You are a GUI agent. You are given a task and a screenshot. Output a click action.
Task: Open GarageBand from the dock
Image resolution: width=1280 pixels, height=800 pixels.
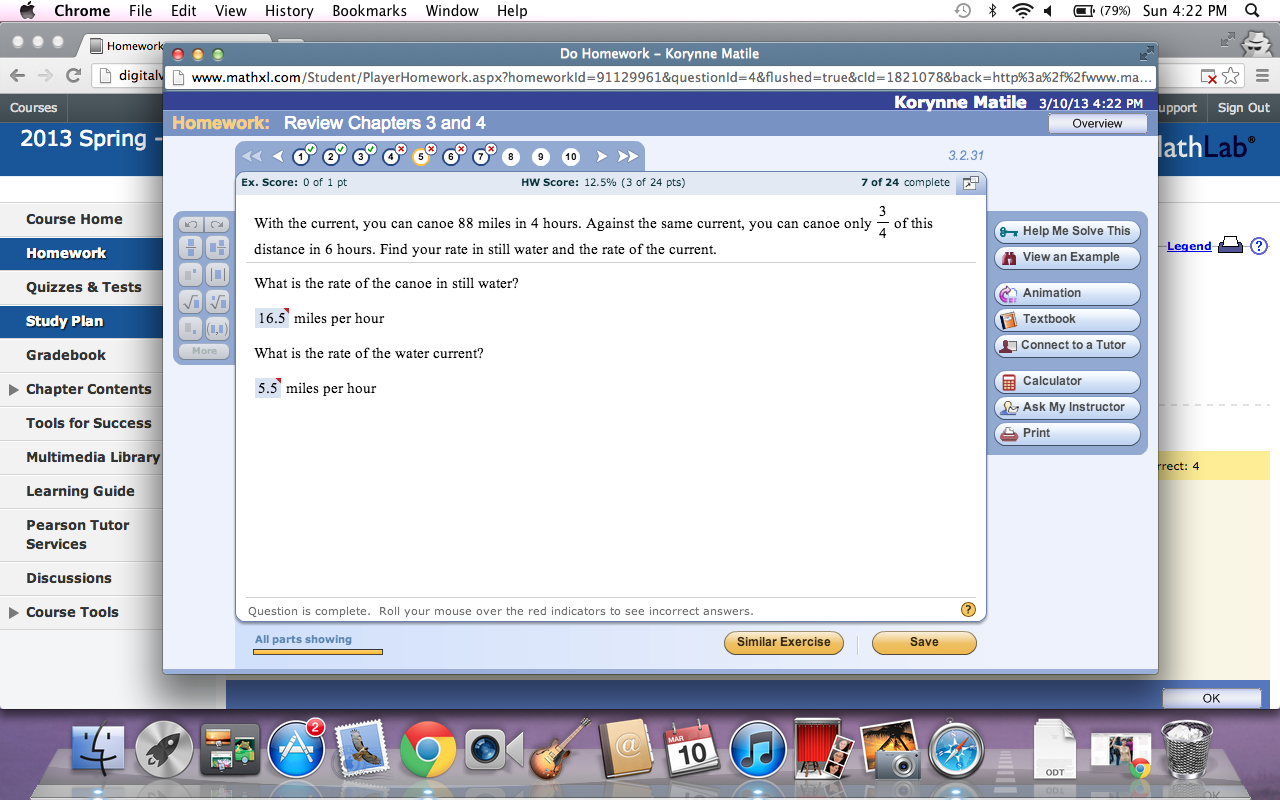[x=561, y=748]
